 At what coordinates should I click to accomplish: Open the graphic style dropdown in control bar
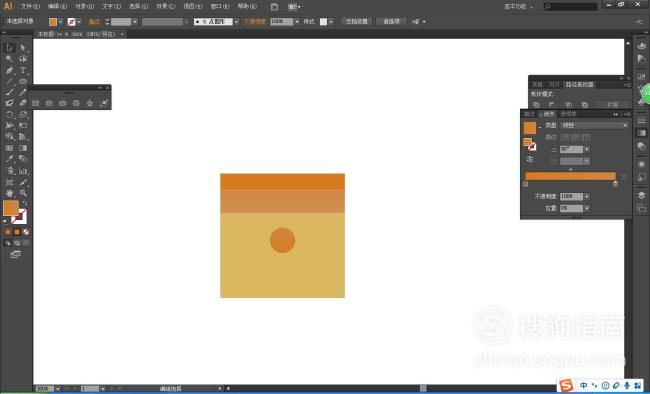coord(331,22)
